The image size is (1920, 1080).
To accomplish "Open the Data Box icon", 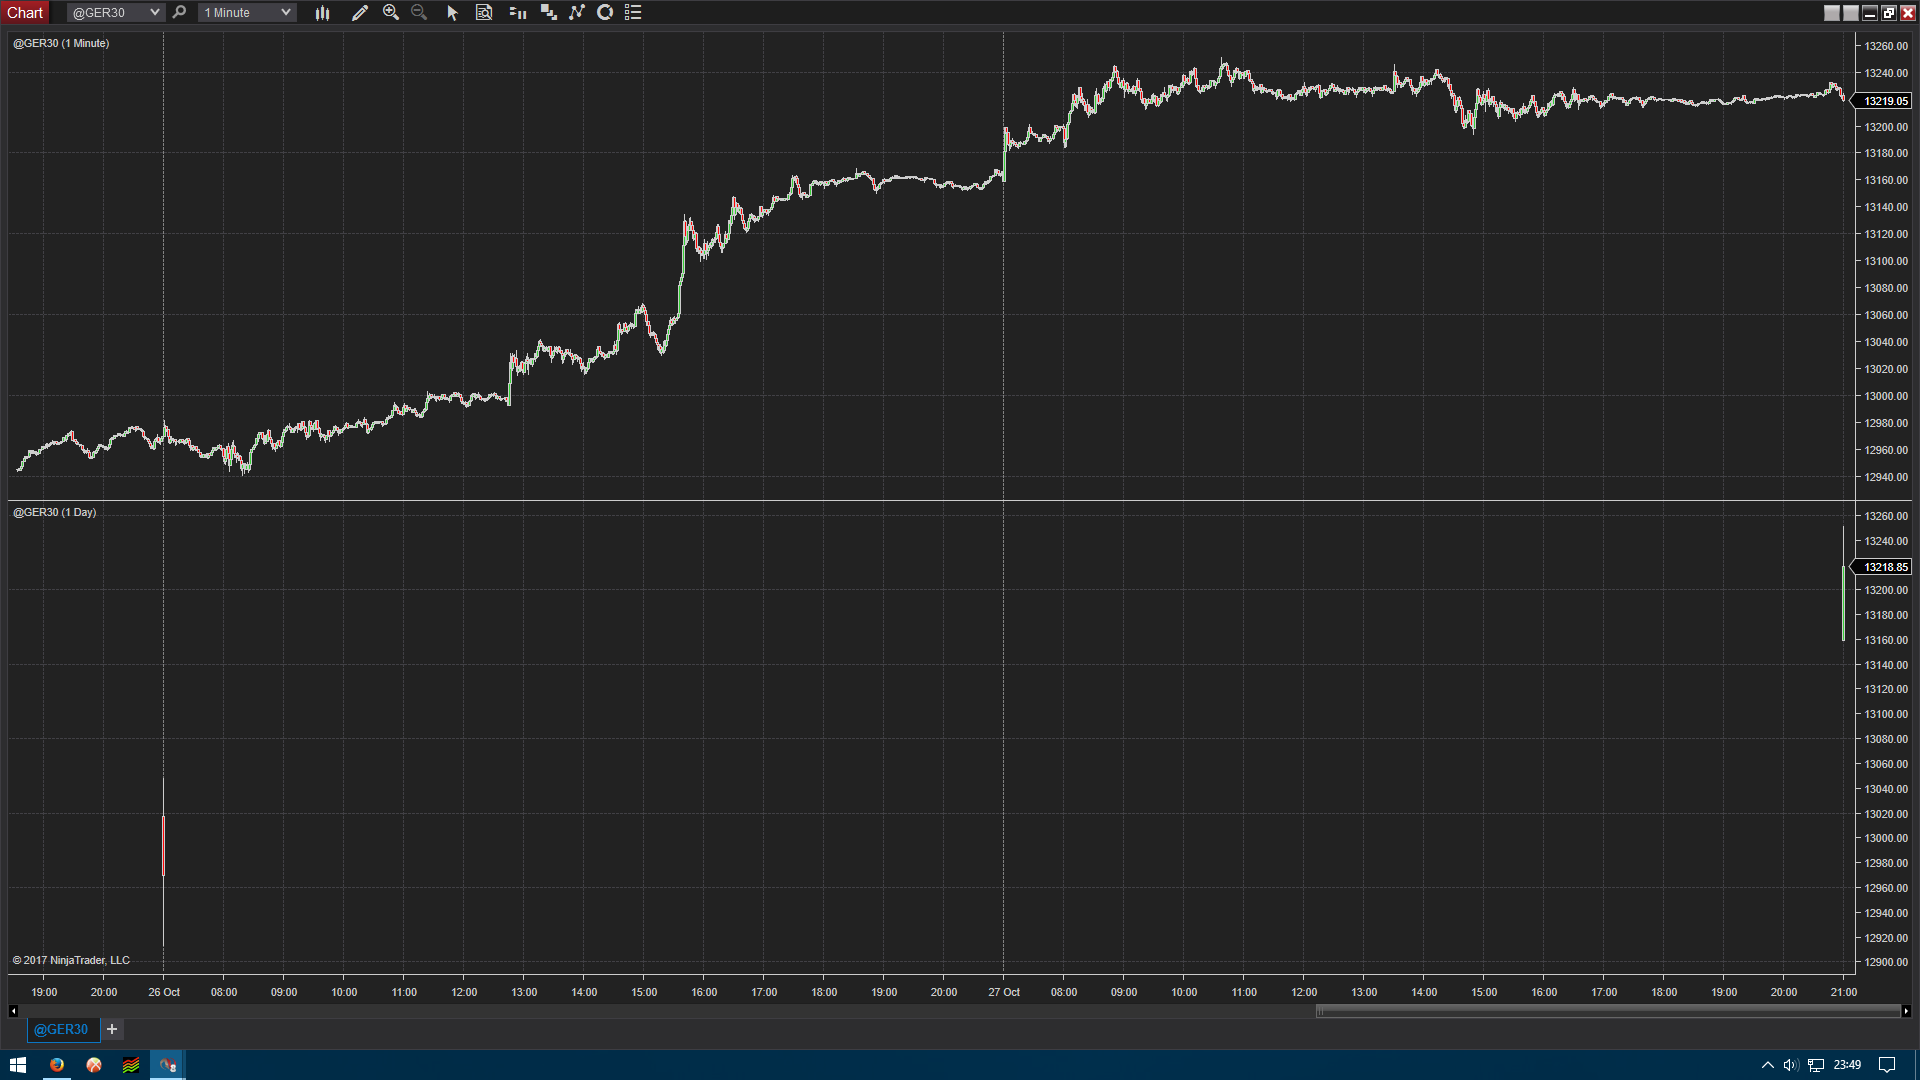I will point(484,13).
